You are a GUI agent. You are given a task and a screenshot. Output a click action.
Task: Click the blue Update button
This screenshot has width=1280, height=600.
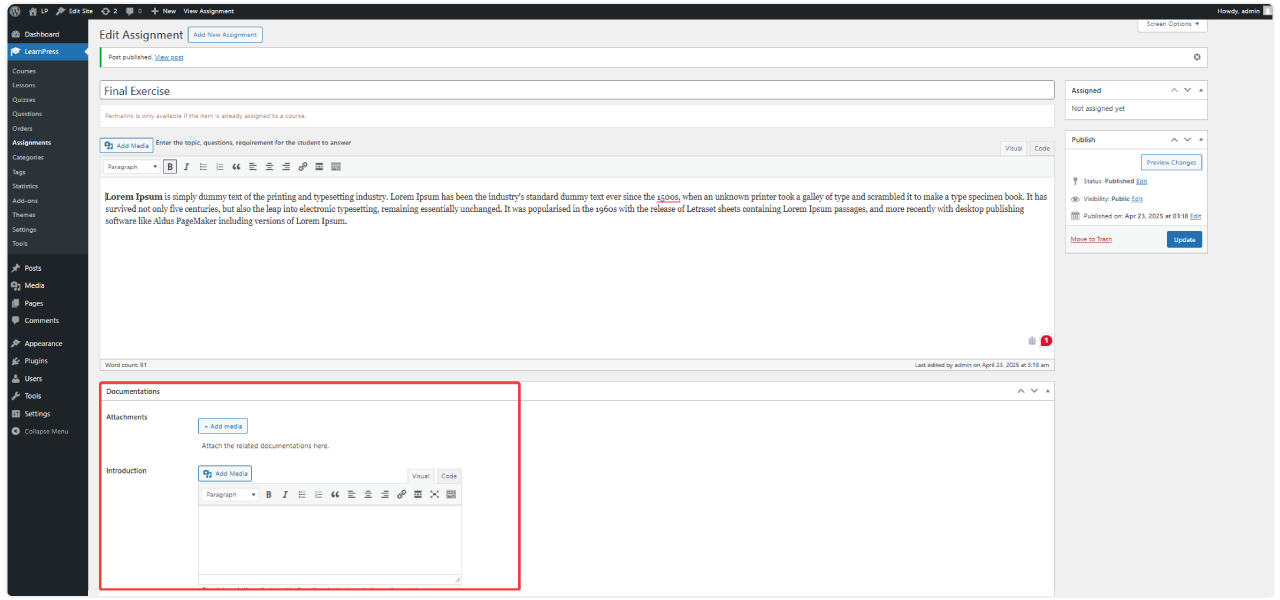[x=1184, y=240]
